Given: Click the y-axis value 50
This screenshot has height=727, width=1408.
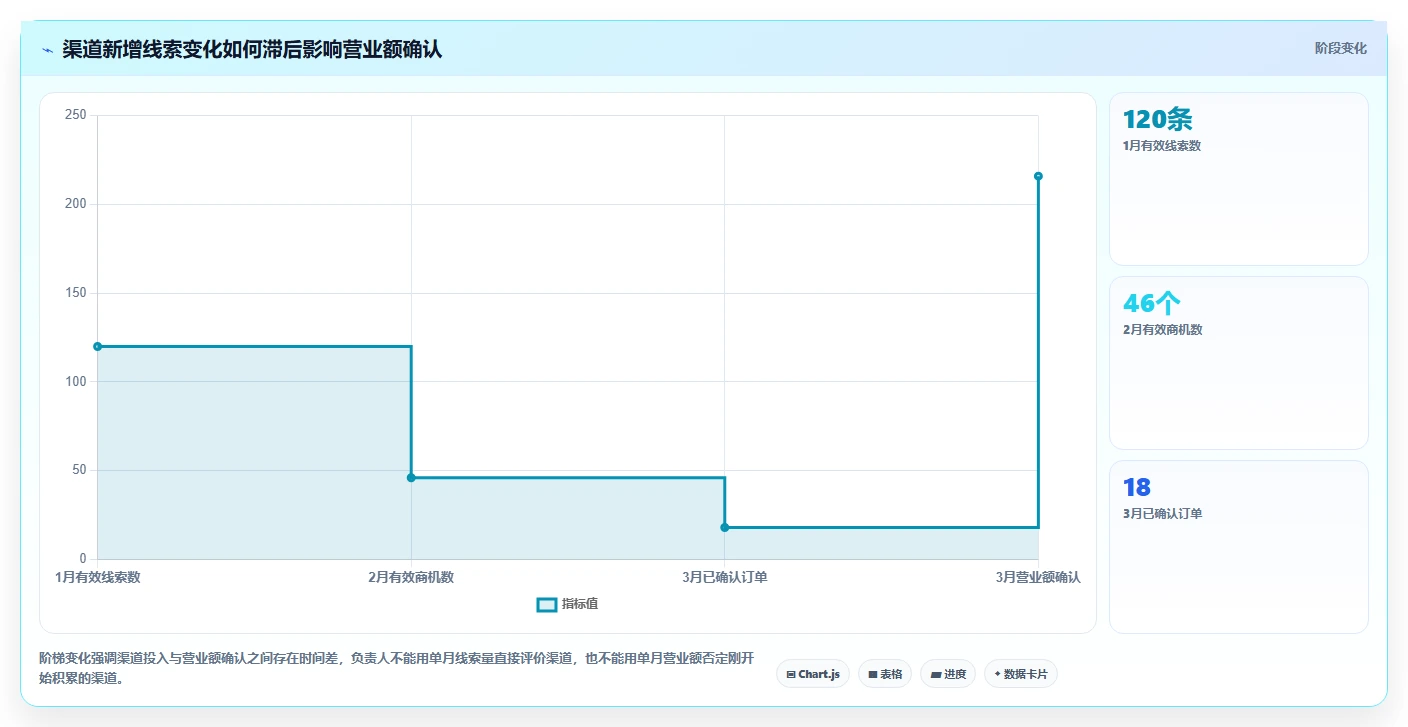Looking at the screenshot, I should click(x=80, y=470).
